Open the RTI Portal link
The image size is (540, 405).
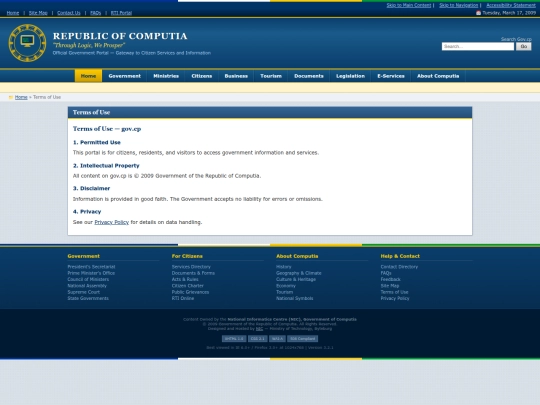121,13
